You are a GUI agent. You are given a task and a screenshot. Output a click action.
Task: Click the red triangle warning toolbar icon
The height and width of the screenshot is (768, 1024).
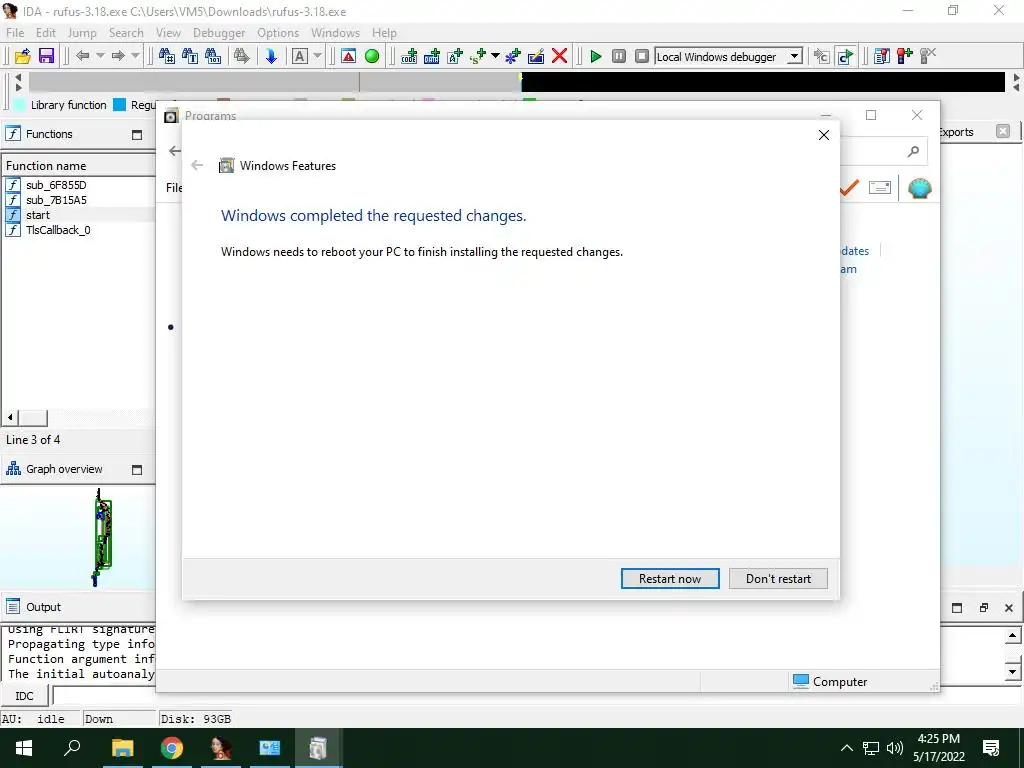pos(348,56)
